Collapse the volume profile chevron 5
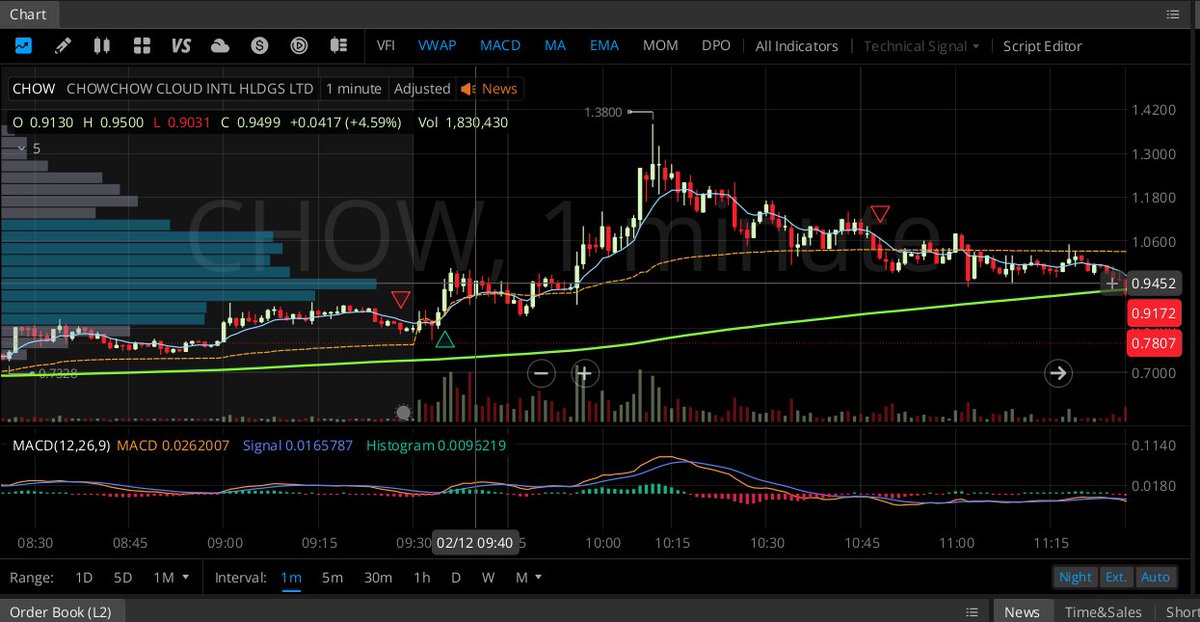1200x622 pixels. click(22, 148)
